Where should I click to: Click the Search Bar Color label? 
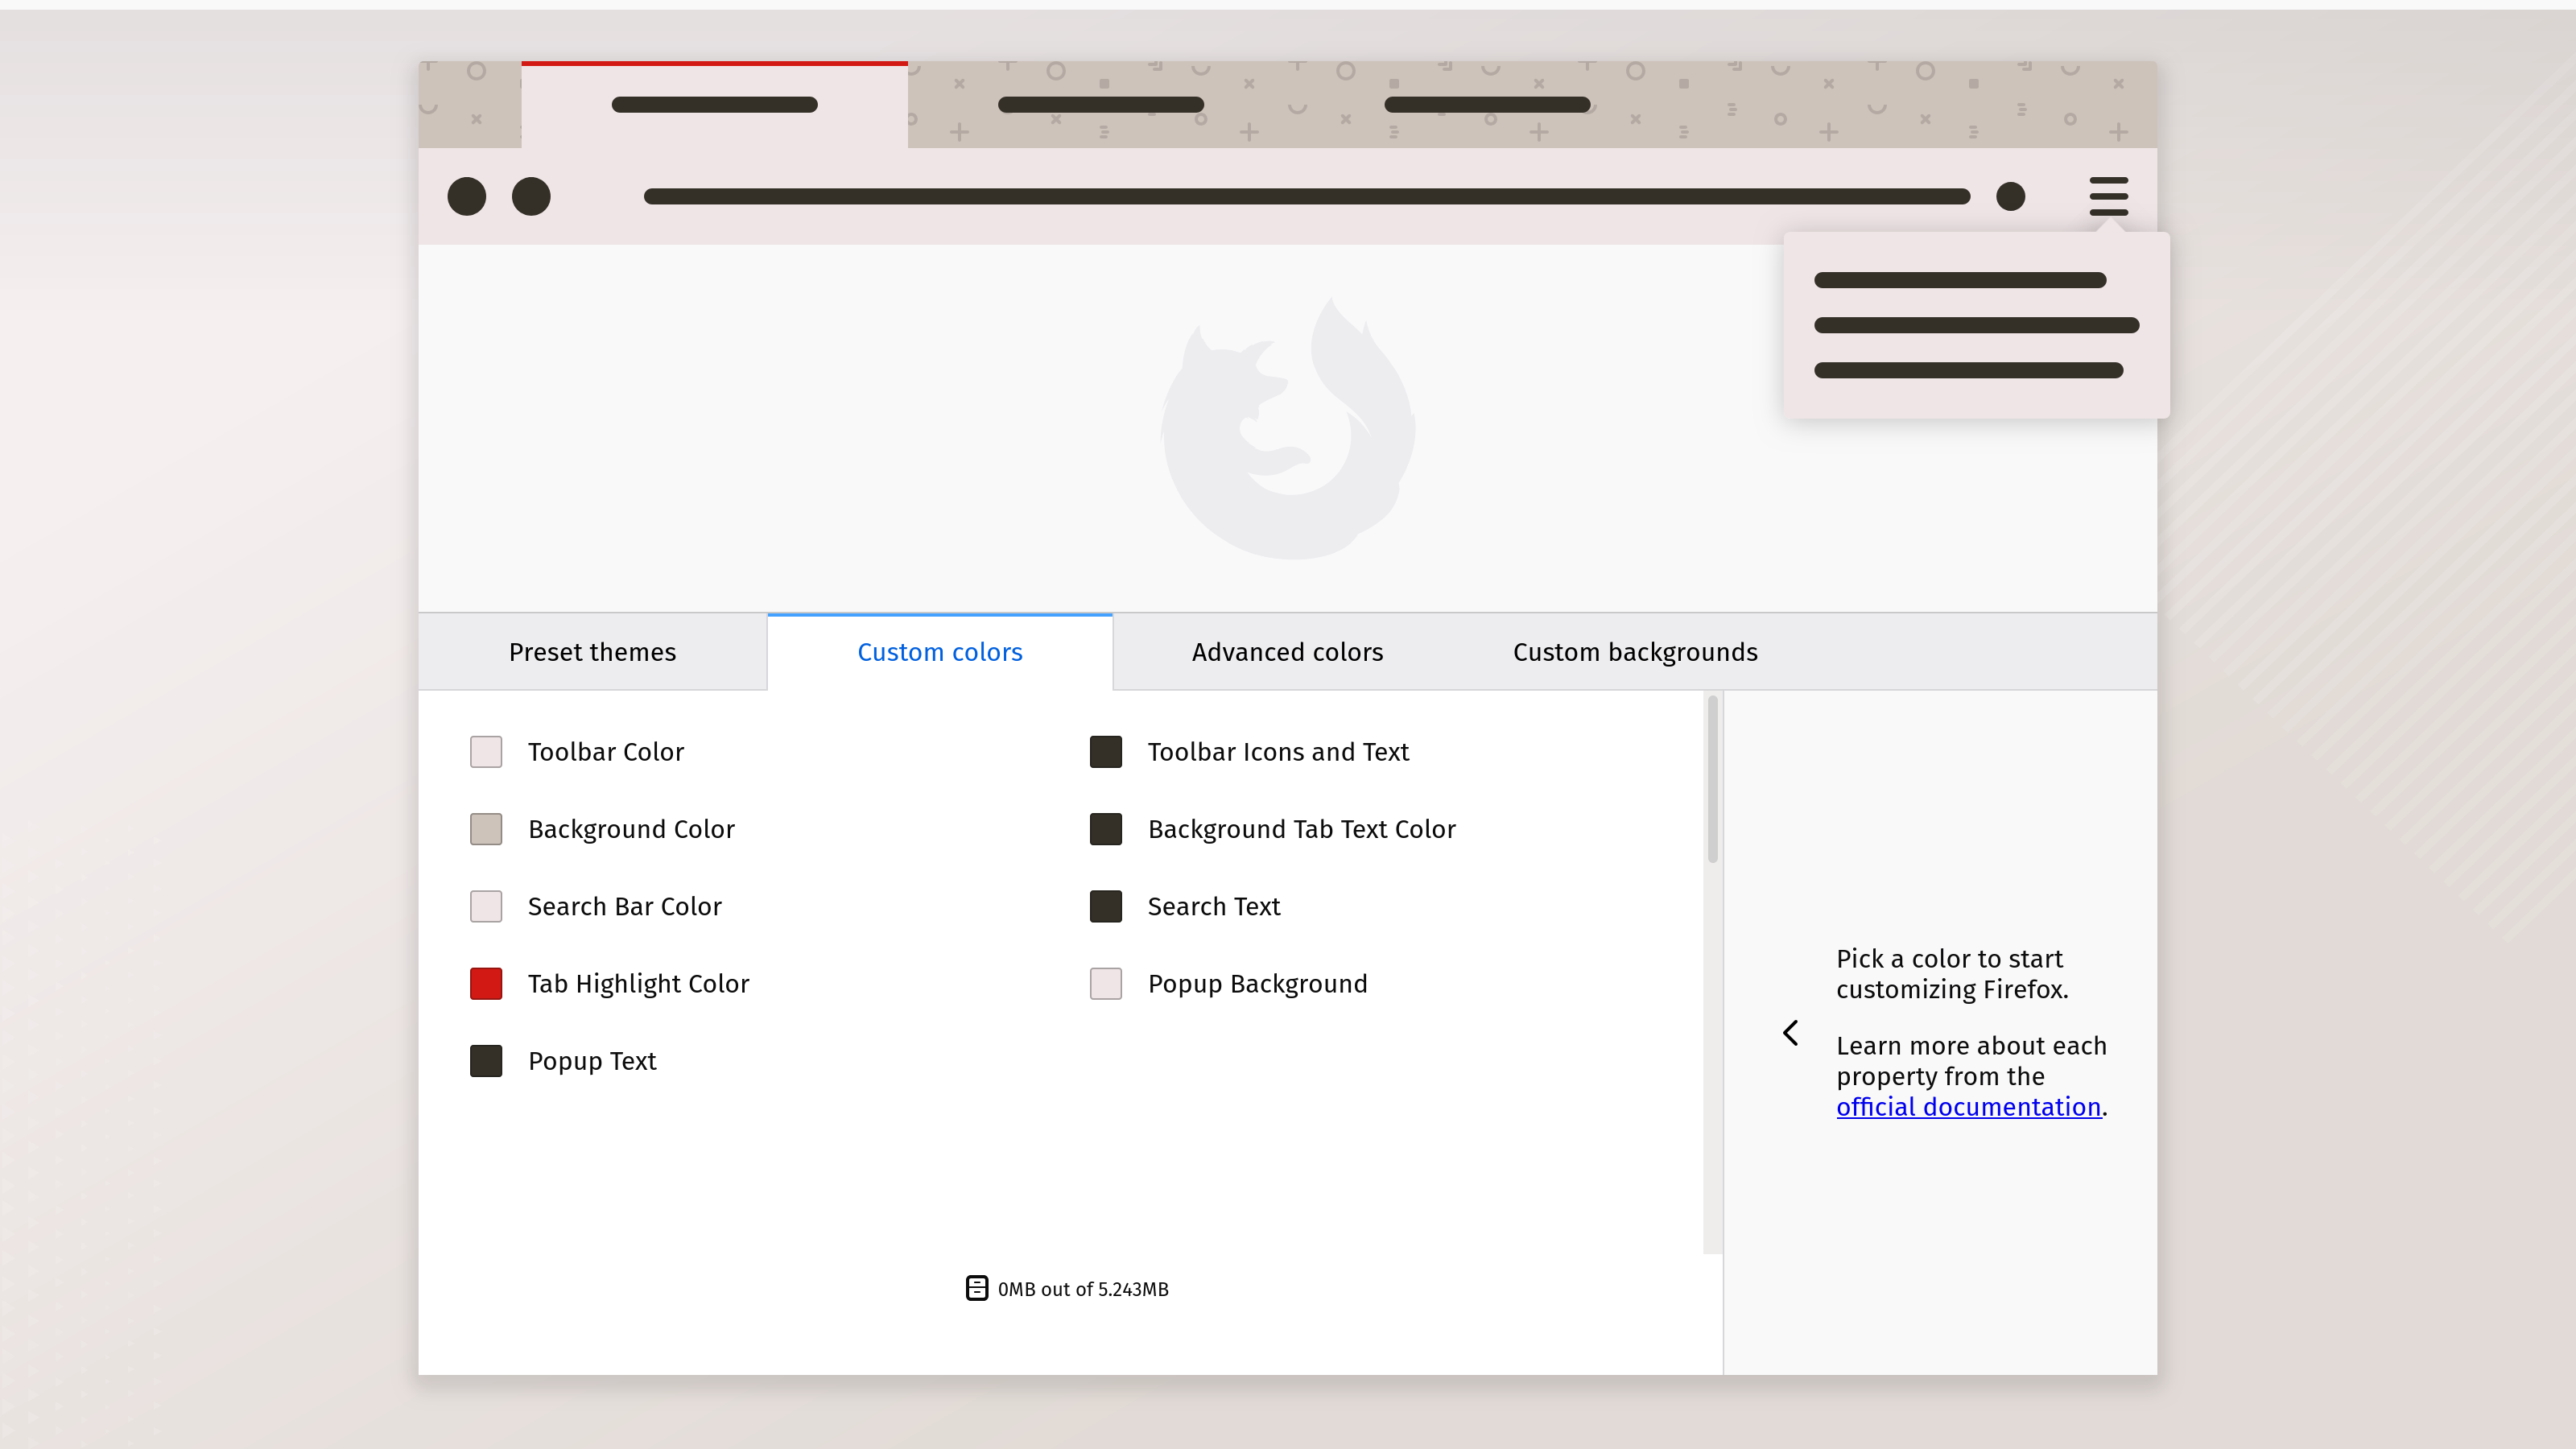[x=624, y=906]
